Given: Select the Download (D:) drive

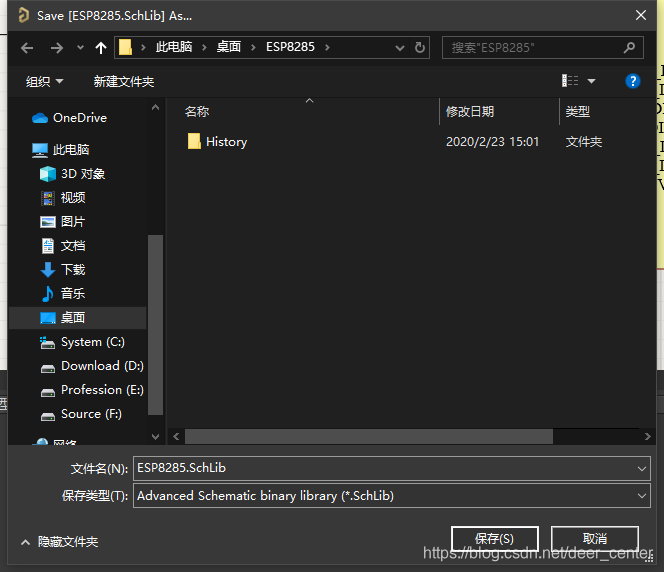Looking at the screenshot, I should tap(101, 366).
